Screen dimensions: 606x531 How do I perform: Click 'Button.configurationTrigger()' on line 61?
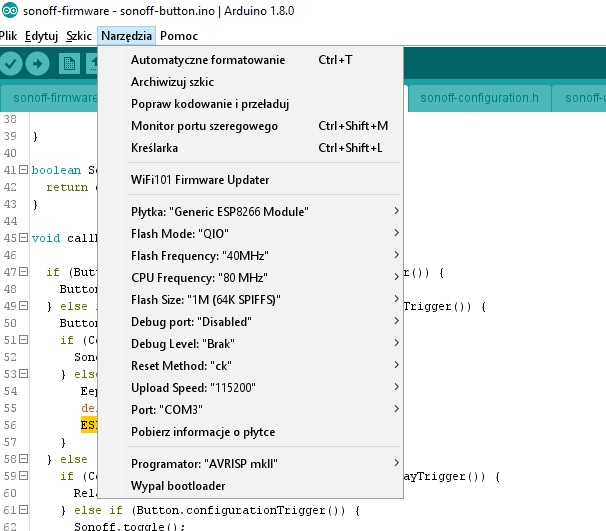pyautogui.click(x=240, y=511)
